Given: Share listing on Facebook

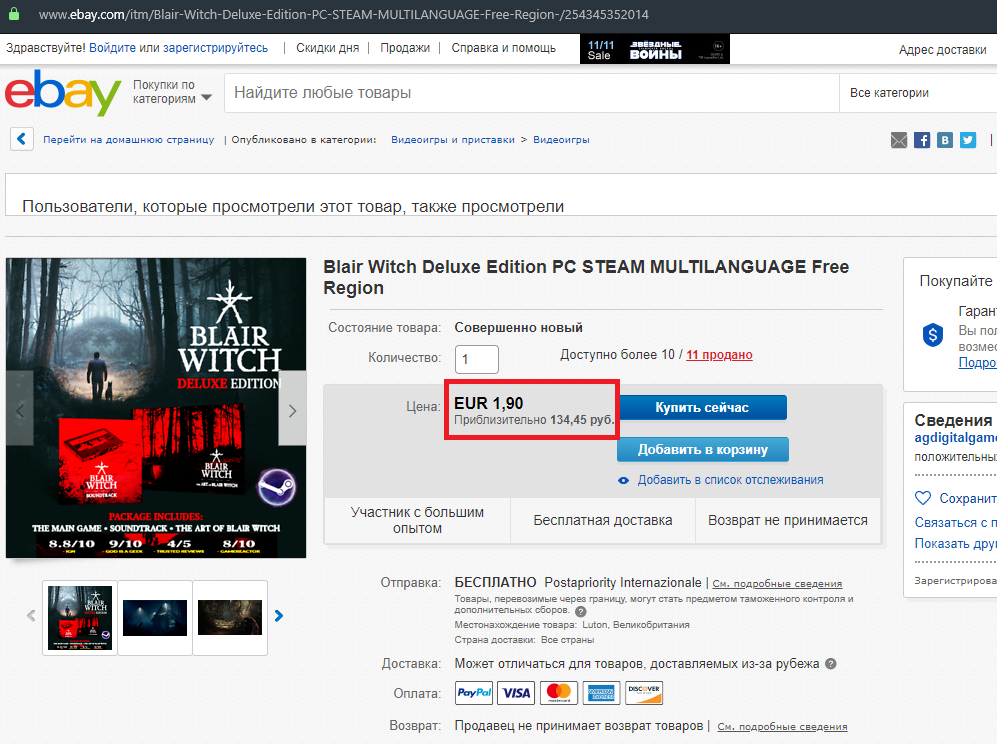Looking at the screenshot, I should (922, 140).
